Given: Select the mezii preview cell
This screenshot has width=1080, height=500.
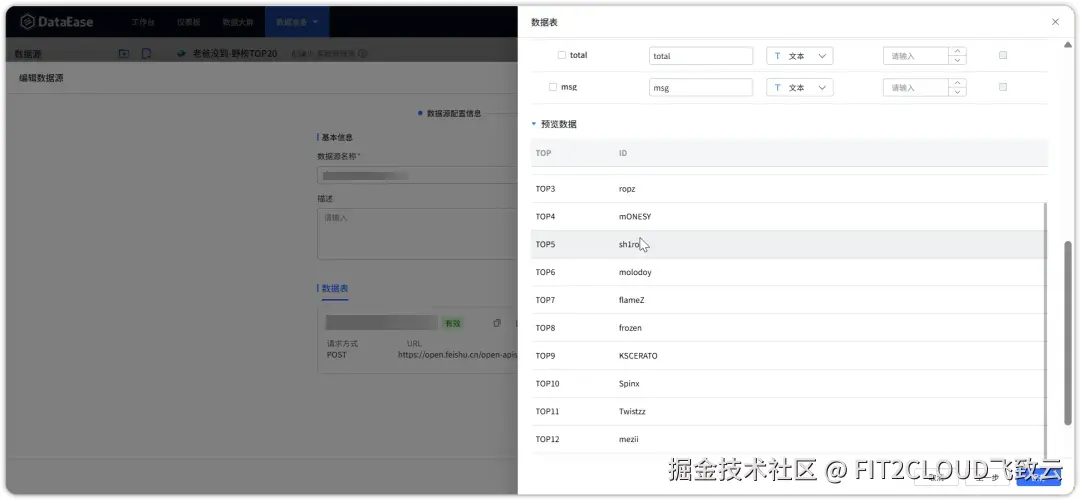Looking at the screenshot, I should click(x=629, y=439).
